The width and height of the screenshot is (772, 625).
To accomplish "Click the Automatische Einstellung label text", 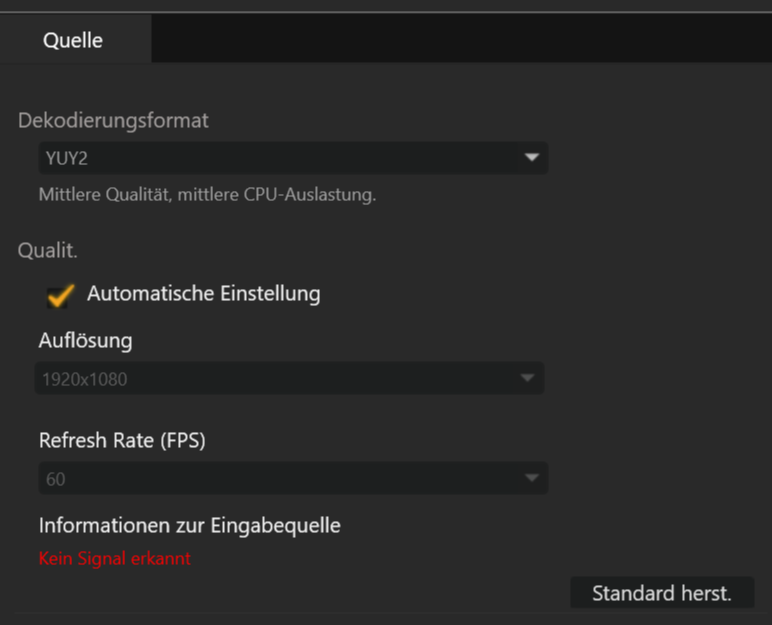I will [203, 294].
